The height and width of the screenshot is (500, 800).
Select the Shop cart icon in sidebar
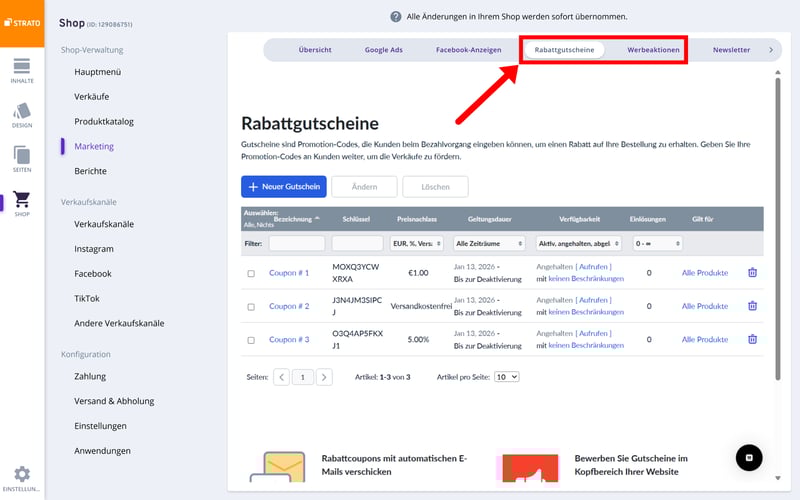(x=22, y=203)
